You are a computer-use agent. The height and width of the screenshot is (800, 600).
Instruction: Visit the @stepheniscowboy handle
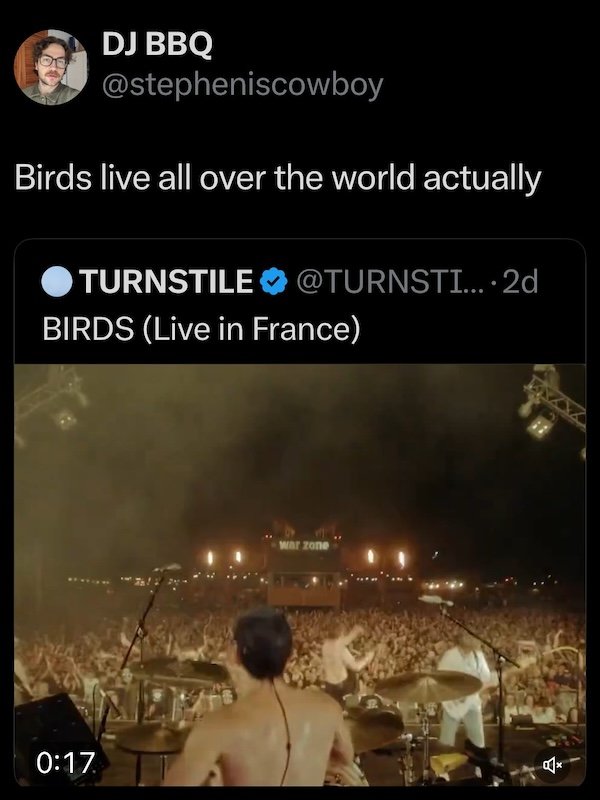[x=242, y=85]
